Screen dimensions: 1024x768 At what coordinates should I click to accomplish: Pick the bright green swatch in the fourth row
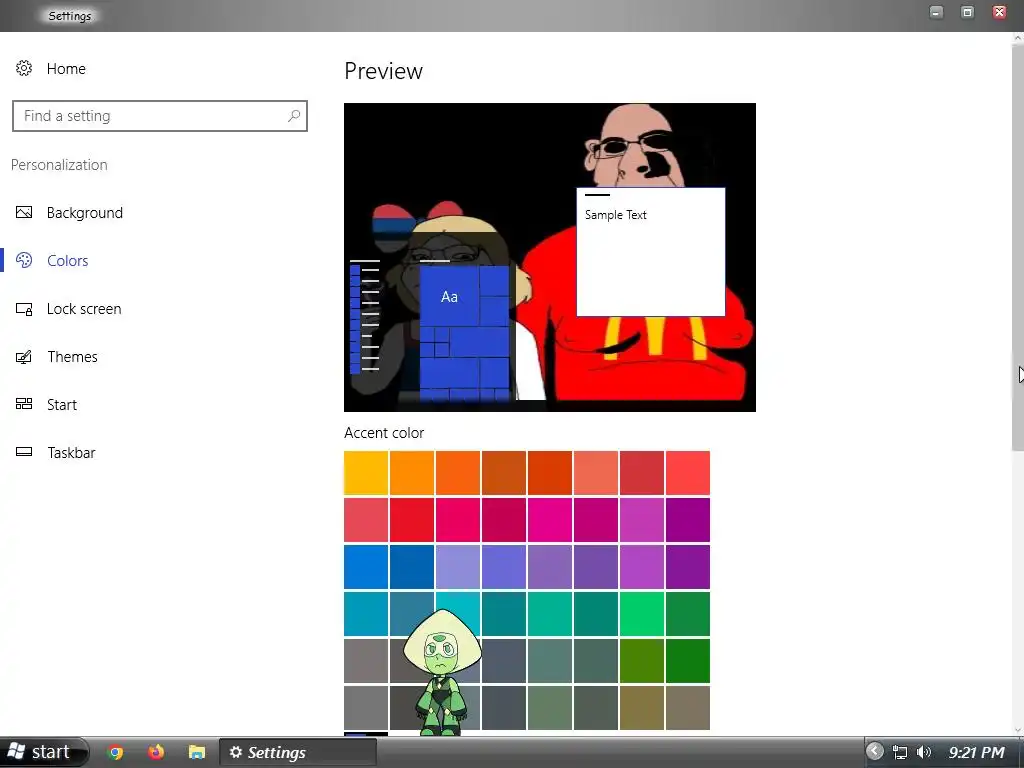[642, 614]
